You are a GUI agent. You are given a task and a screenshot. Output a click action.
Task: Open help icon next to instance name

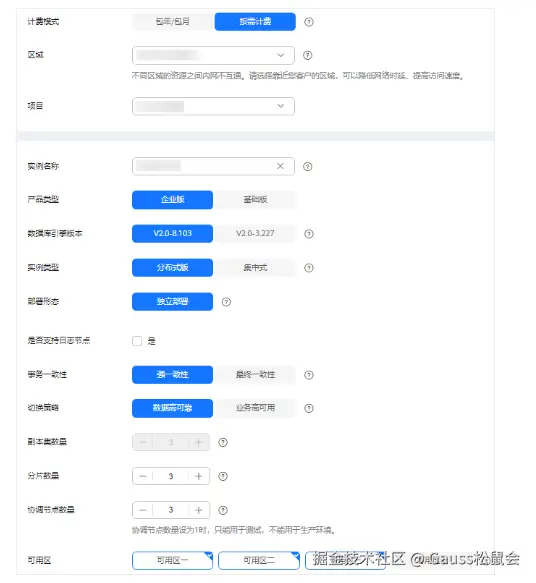point(307,167)
